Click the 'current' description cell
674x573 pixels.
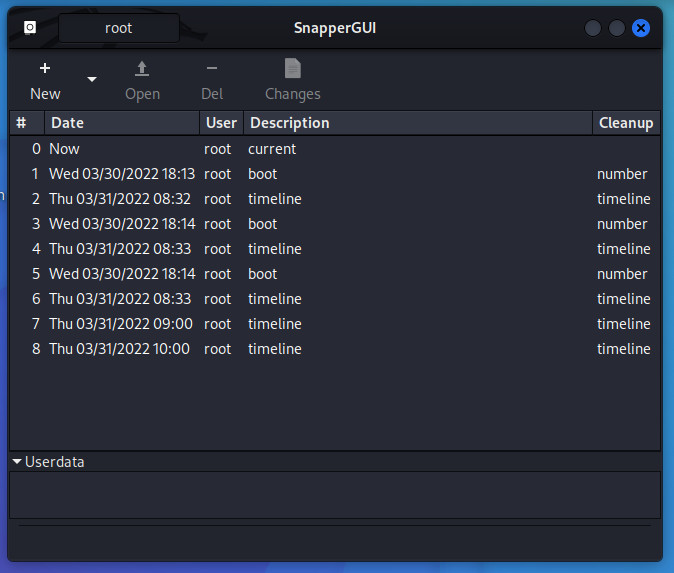(x=272, y=149)
